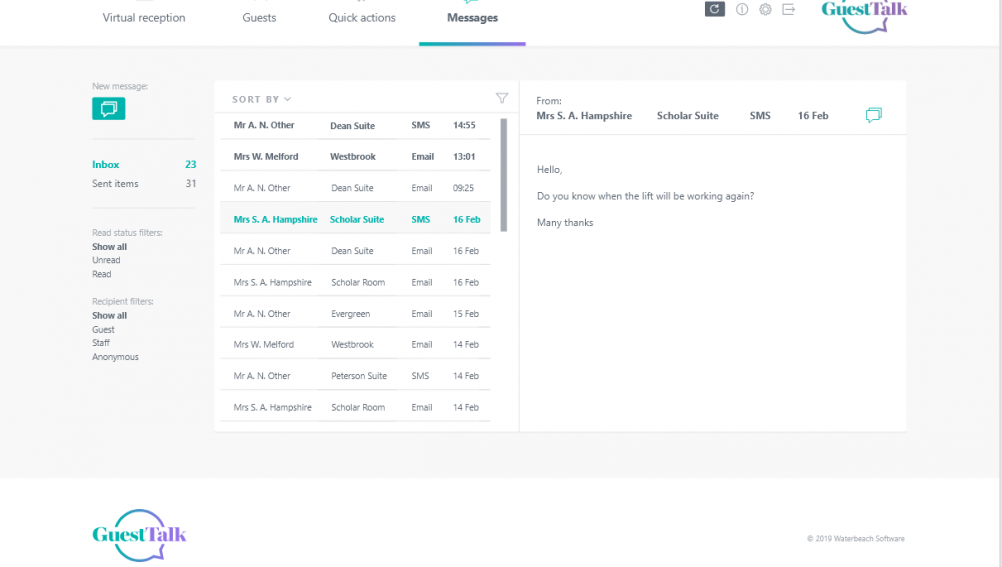Open Sent items folder

(115, 184)
